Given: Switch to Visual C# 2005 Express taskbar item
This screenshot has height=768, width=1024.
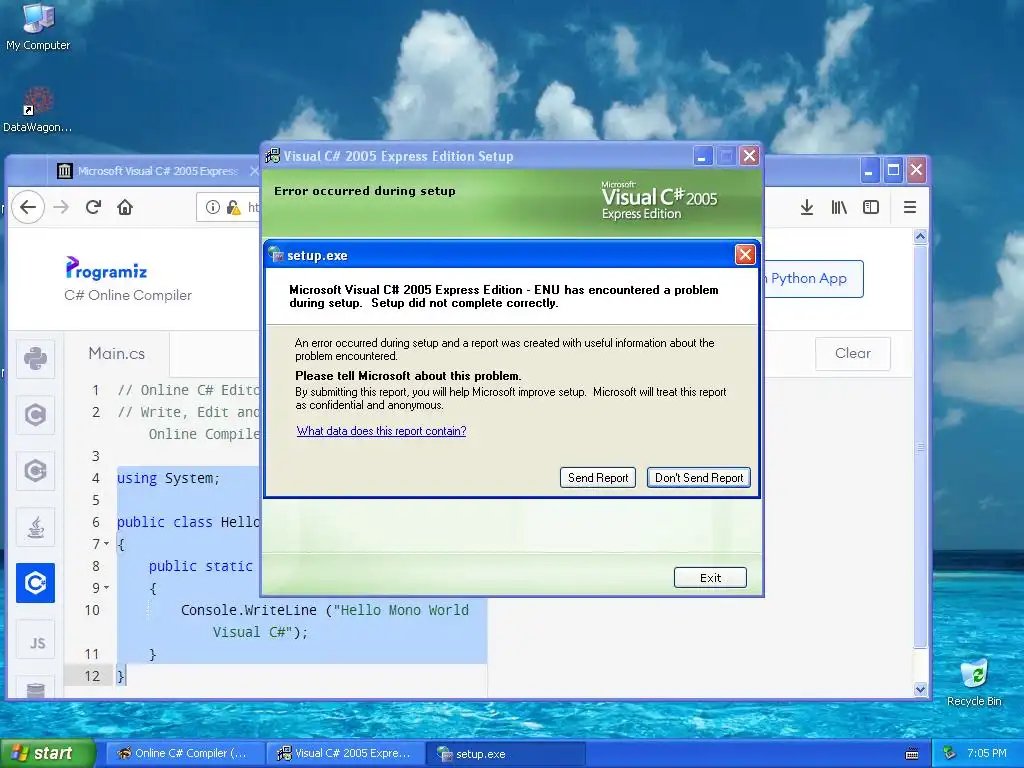Looking at the screenshot, I should (346, 753).
